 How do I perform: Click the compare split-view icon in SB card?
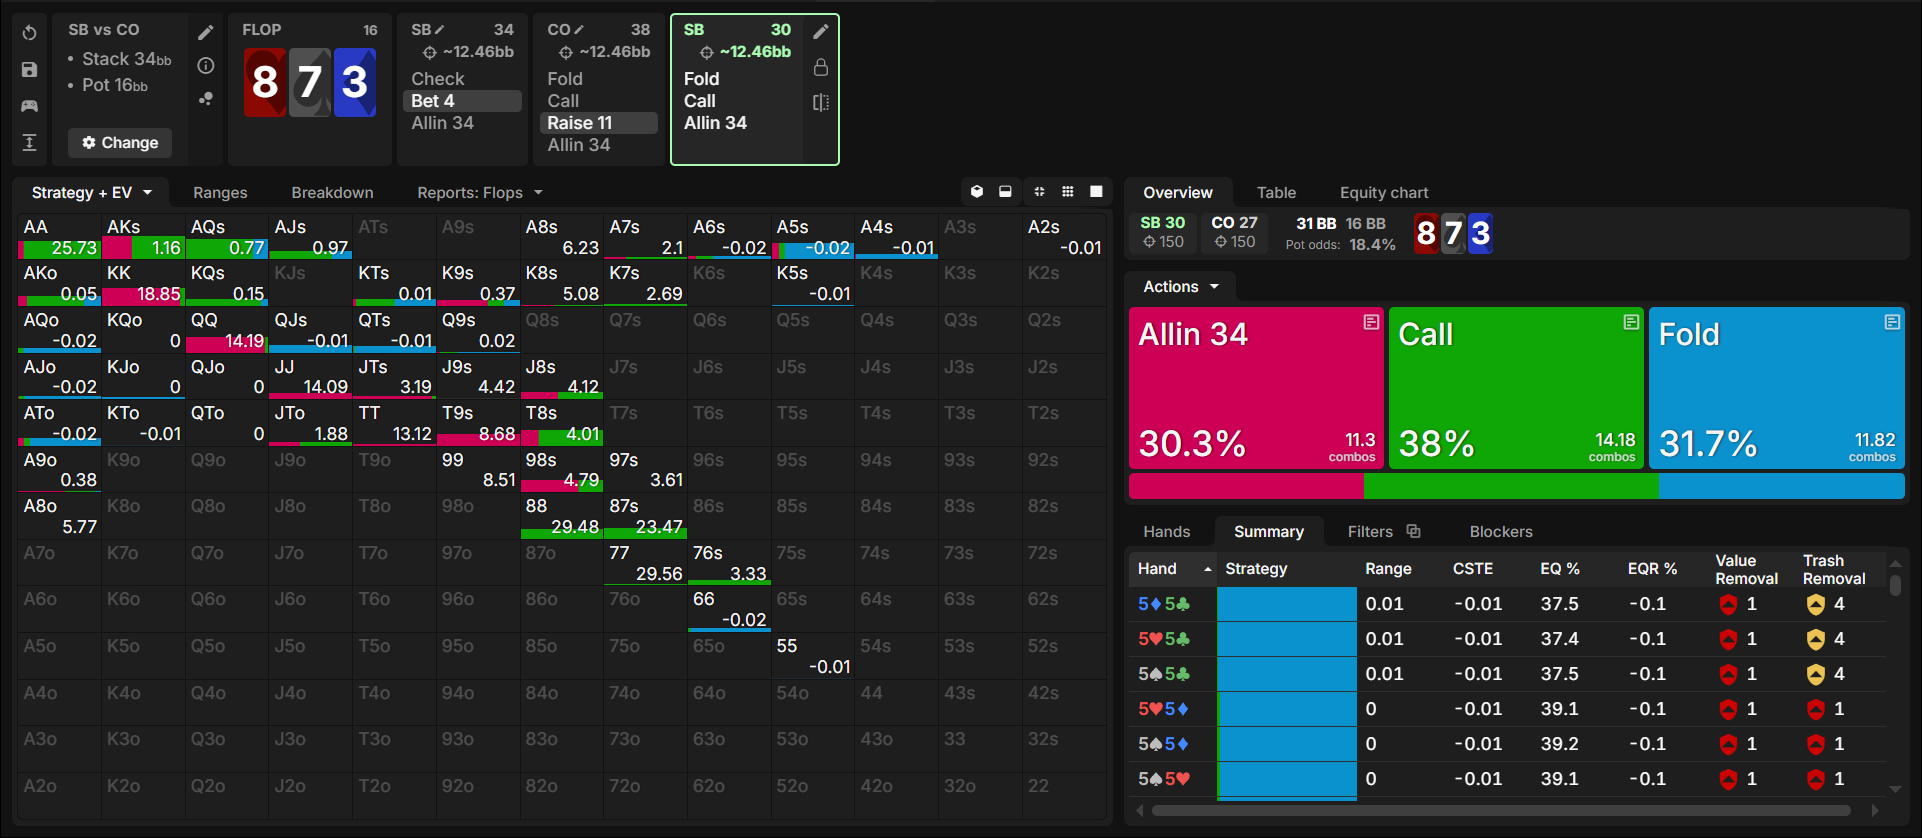coord(821,102)
